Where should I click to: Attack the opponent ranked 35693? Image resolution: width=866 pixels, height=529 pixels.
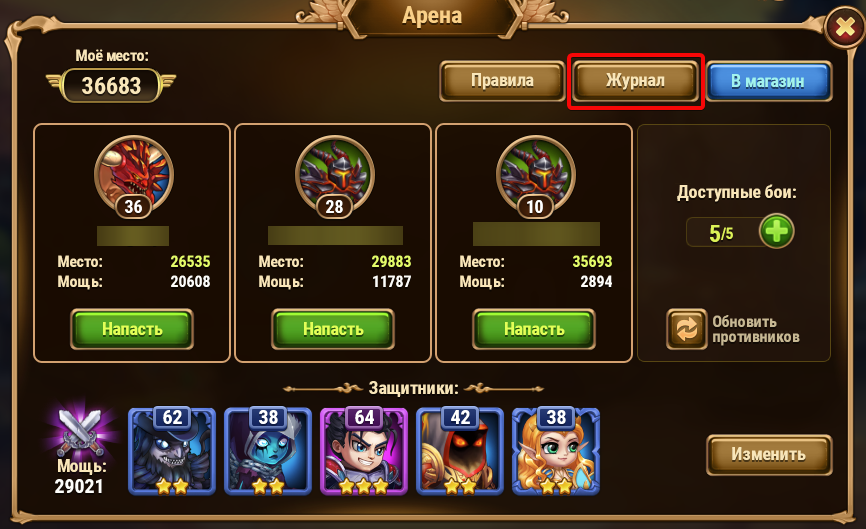point(534,329)
